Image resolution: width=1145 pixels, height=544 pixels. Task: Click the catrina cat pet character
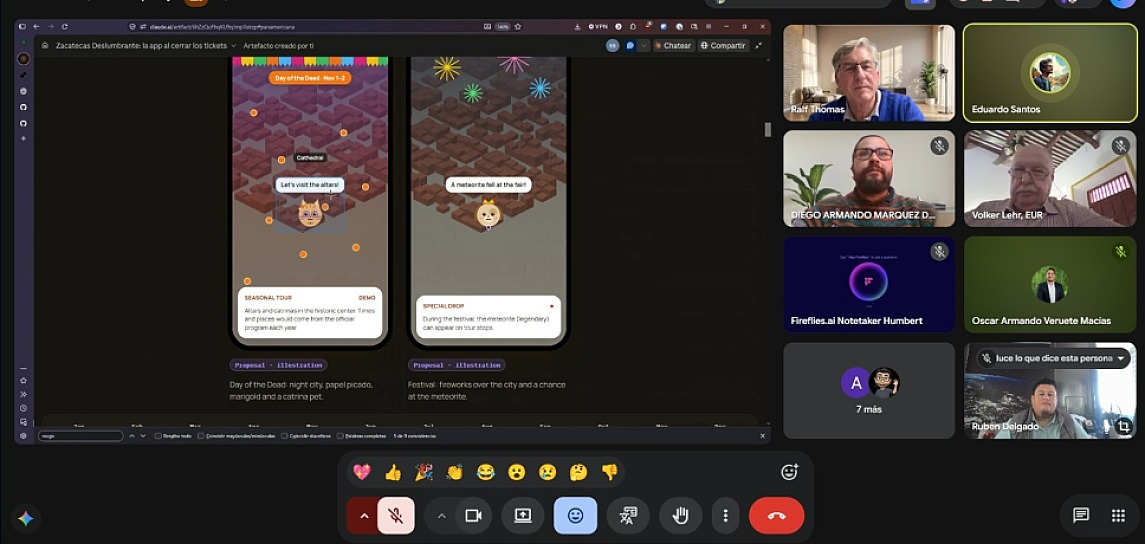click(x=310, y=214)
